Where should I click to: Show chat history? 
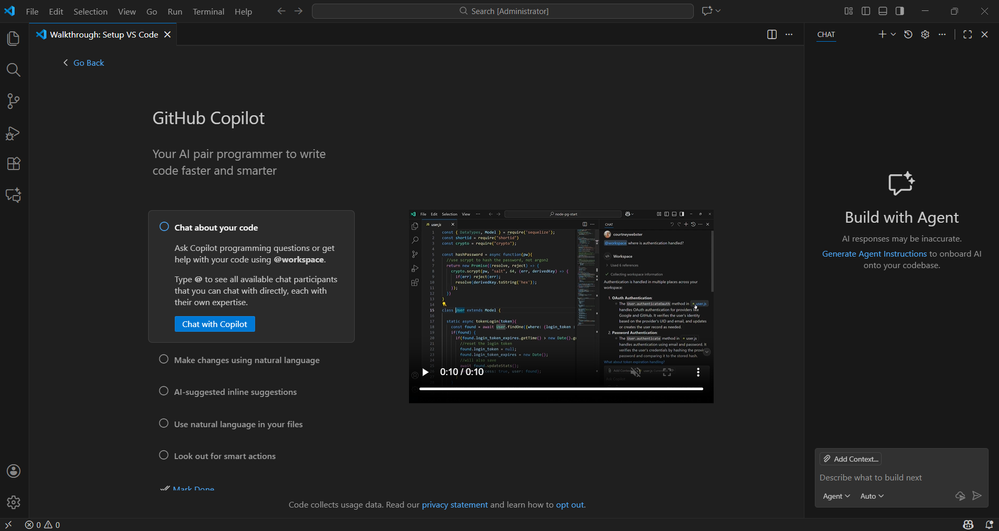coord(909,34)
